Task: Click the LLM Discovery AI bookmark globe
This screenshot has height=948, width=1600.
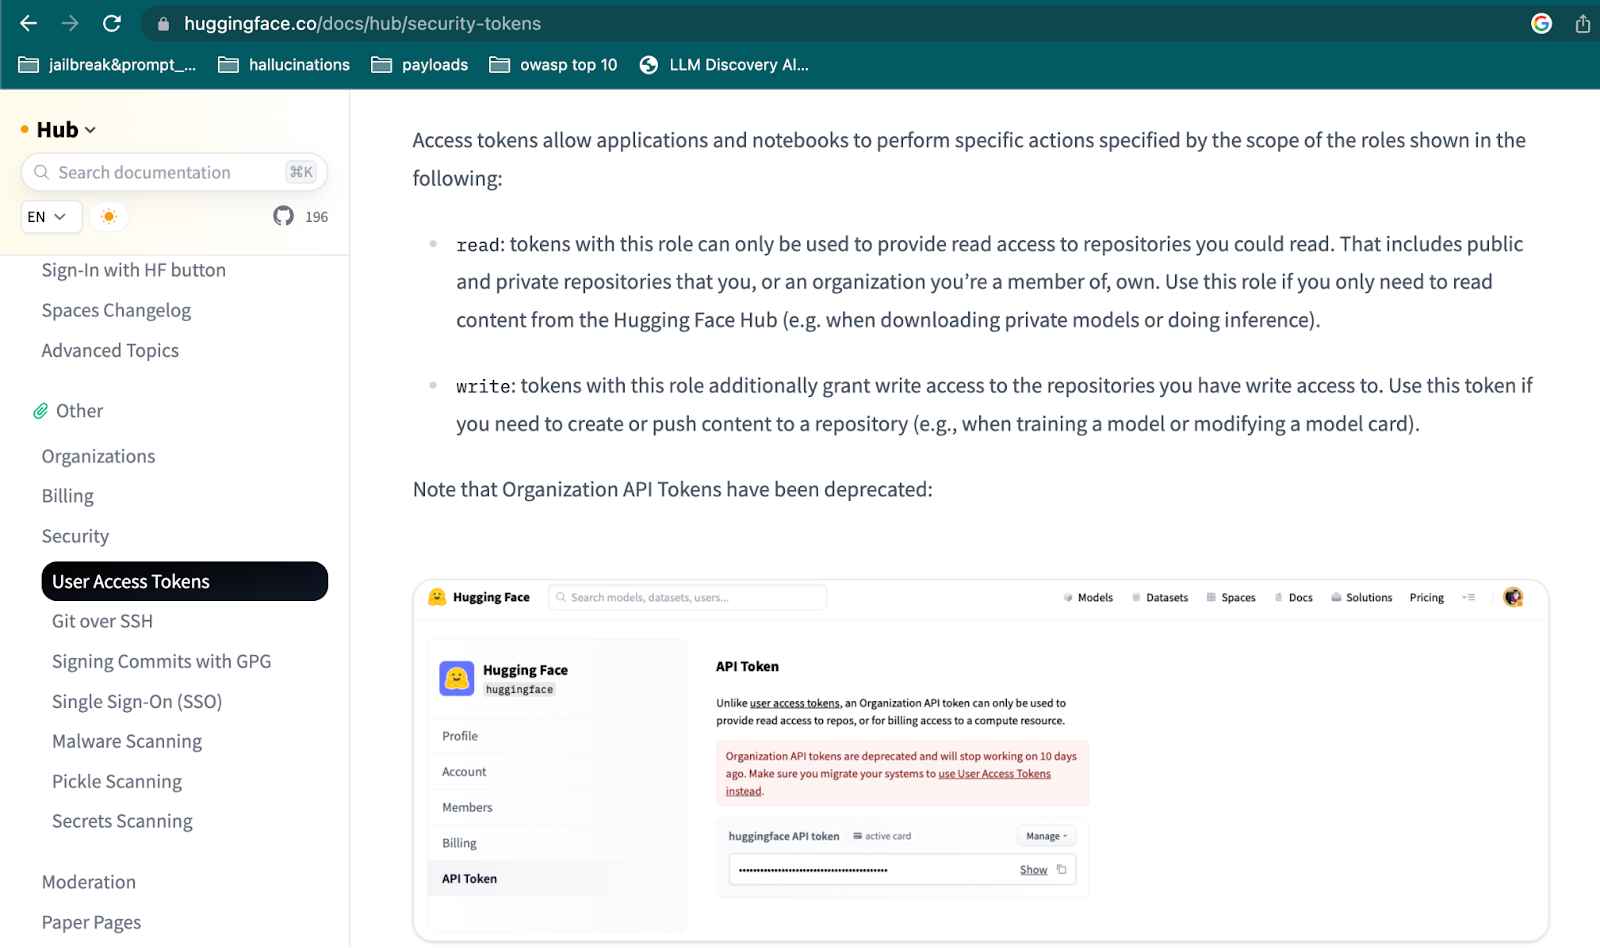Action: [649, 65]
